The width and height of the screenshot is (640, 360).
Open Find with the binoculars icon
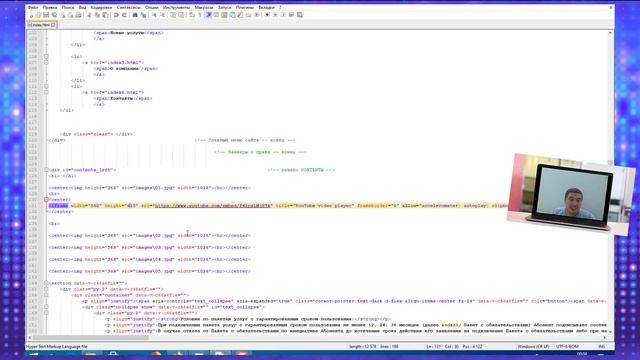[135, 15]
